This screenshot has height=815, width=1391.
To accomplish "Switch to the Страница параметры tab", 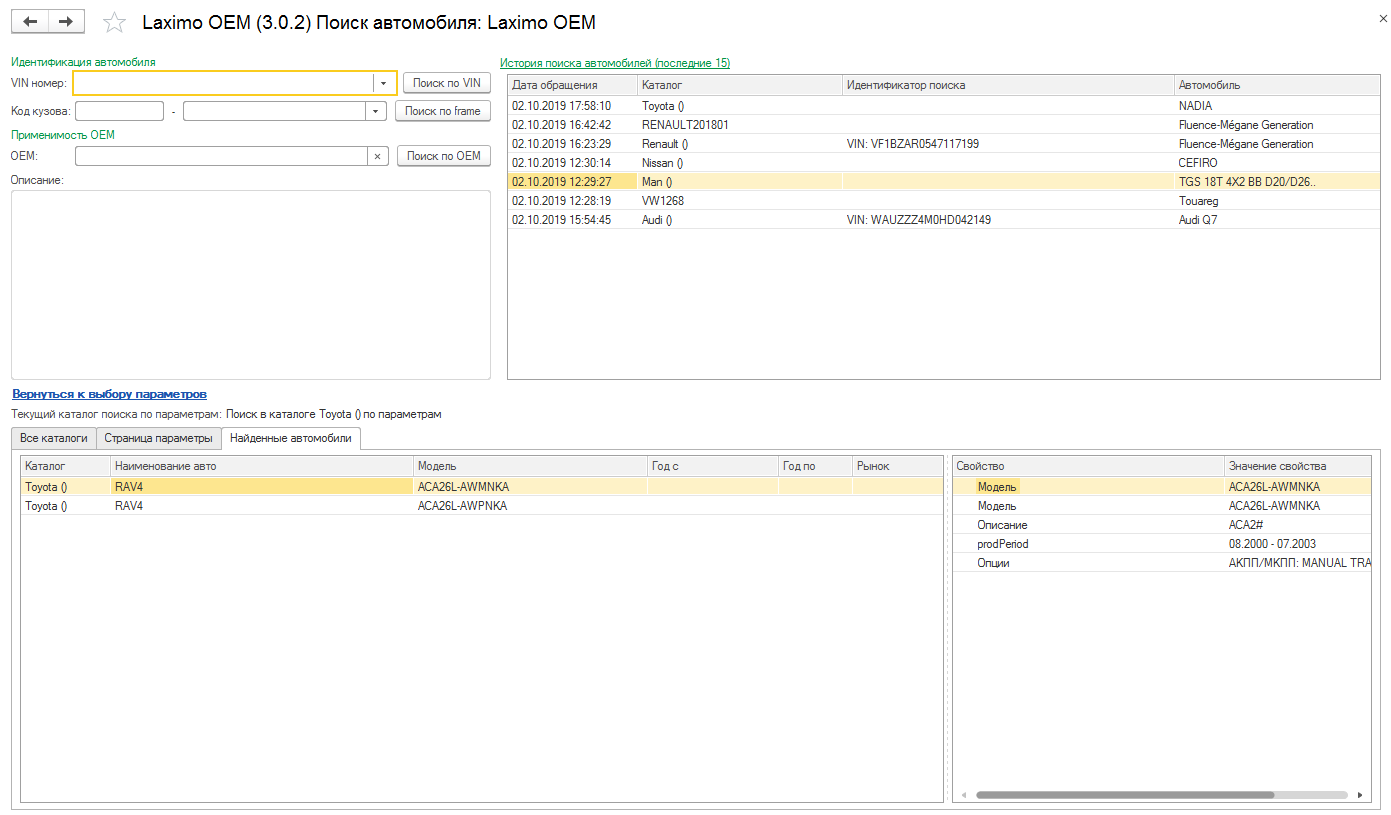I will 158,438.
